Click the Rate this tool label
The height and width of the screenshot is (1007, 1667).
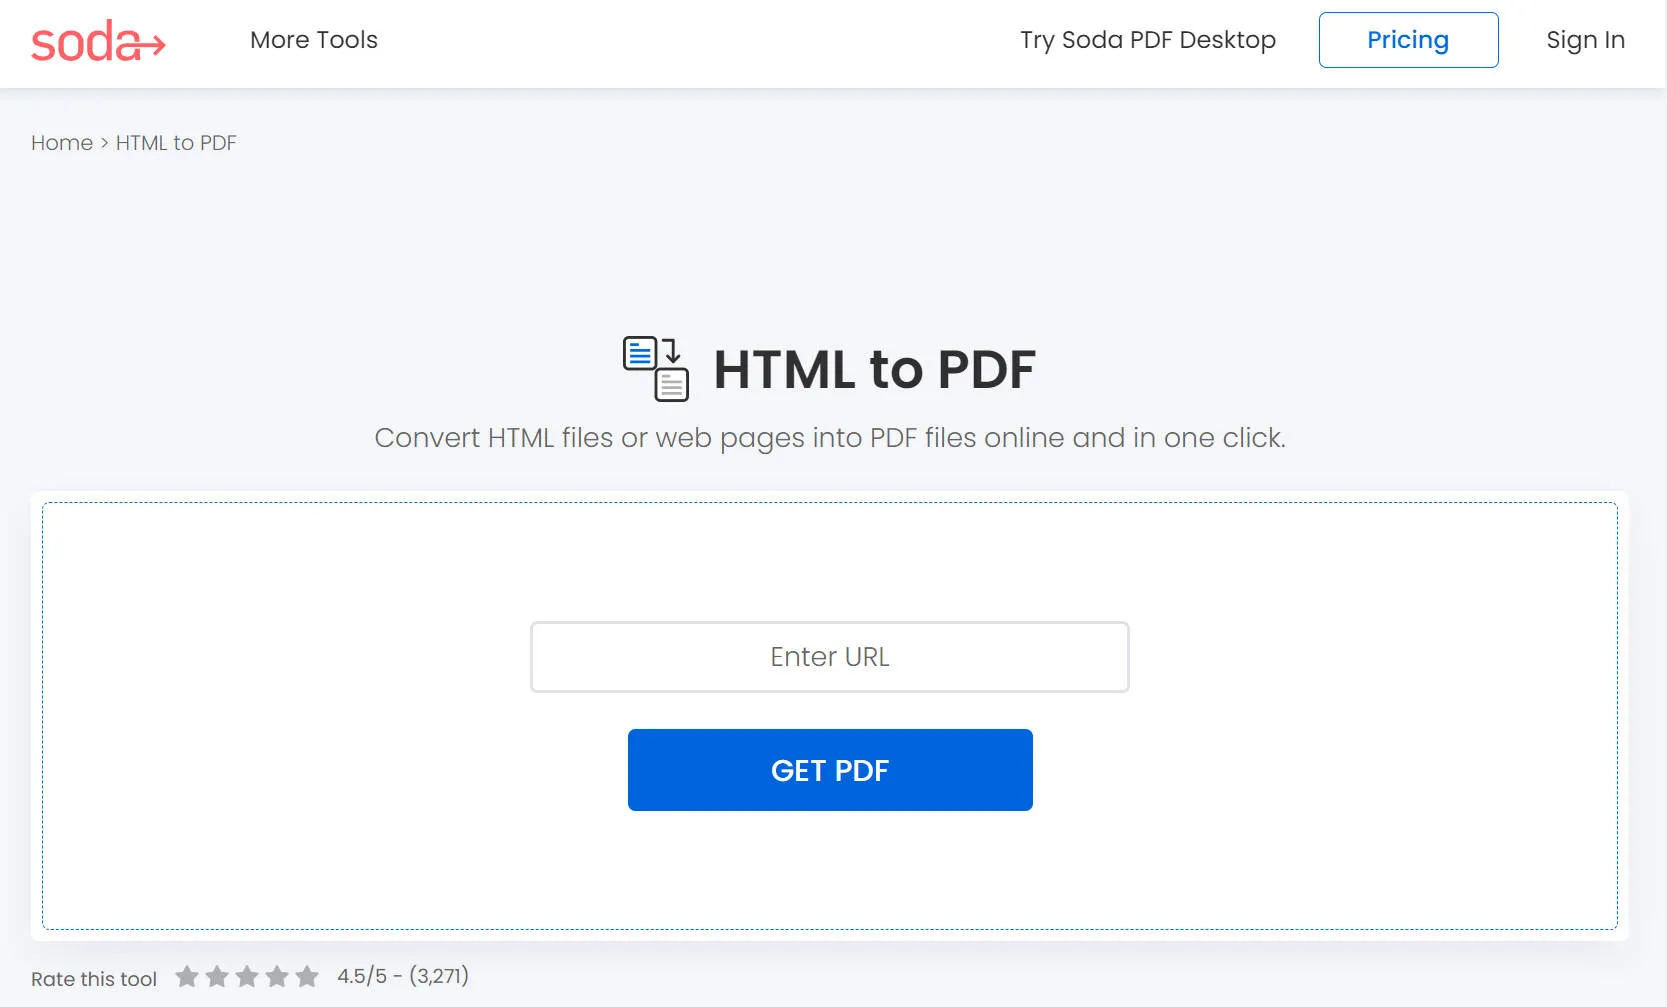point(93,979)
